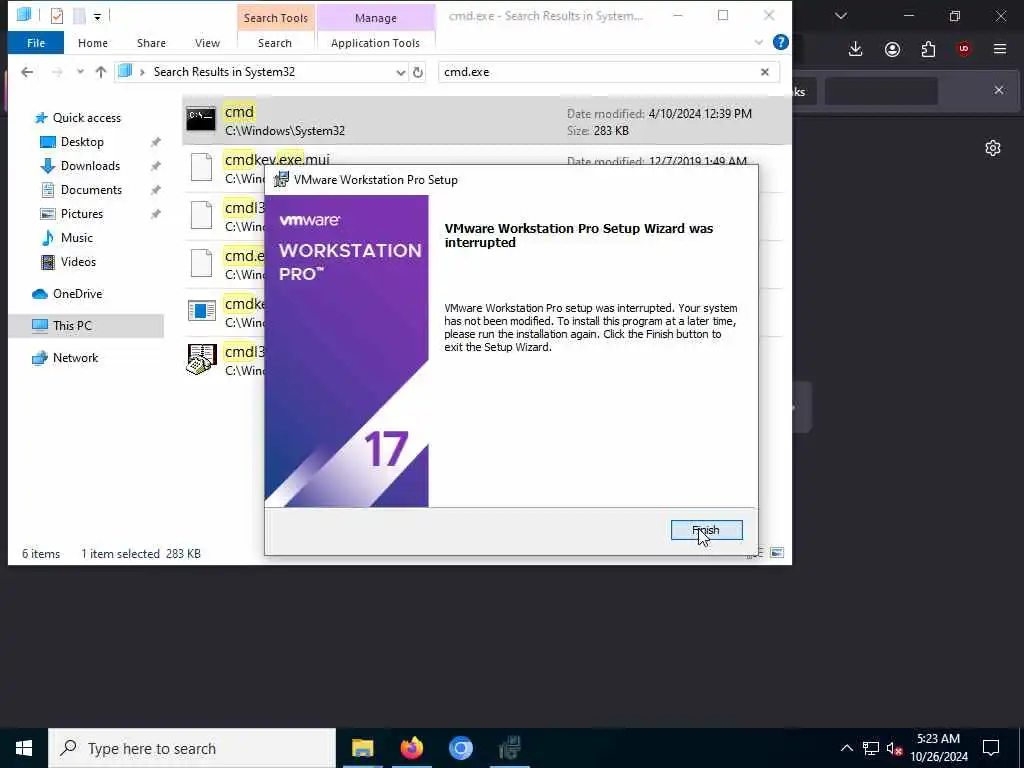The height and width of the screenshot is (768, 1024).
Task: Open the Firefox account icon
Action: pyautogui.click(x=892, y=49)
